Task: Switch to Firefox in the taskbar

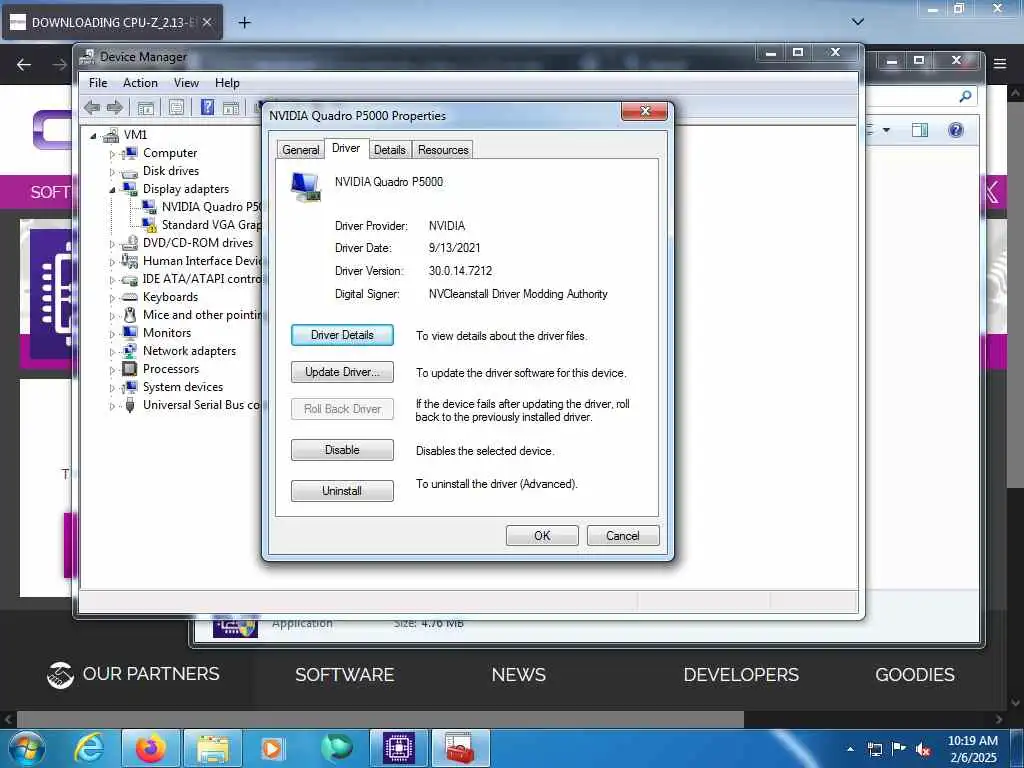Action: [151, 748]
